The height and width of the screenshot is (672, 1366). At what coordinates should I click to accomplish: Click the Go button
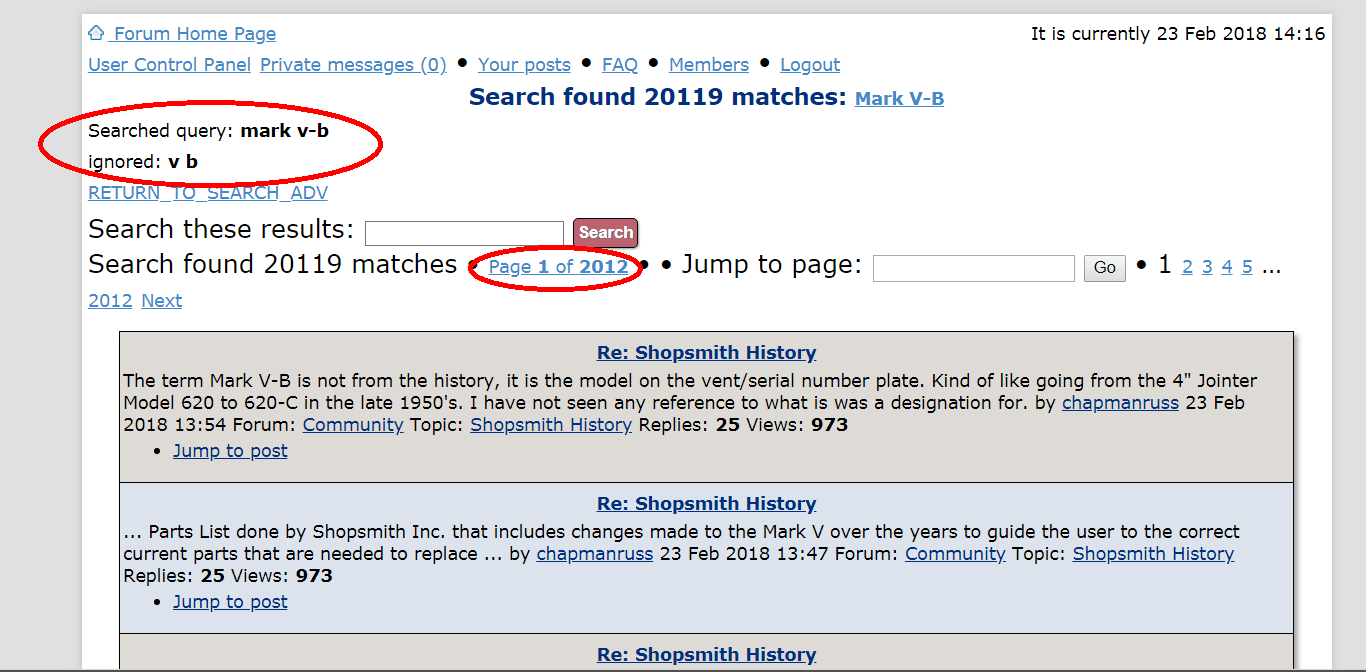1105,268
